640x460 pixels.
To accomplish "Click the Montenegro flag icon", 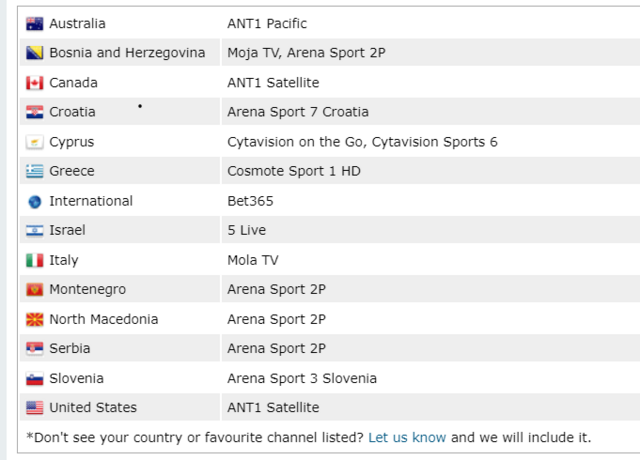I will coord(34,290).
